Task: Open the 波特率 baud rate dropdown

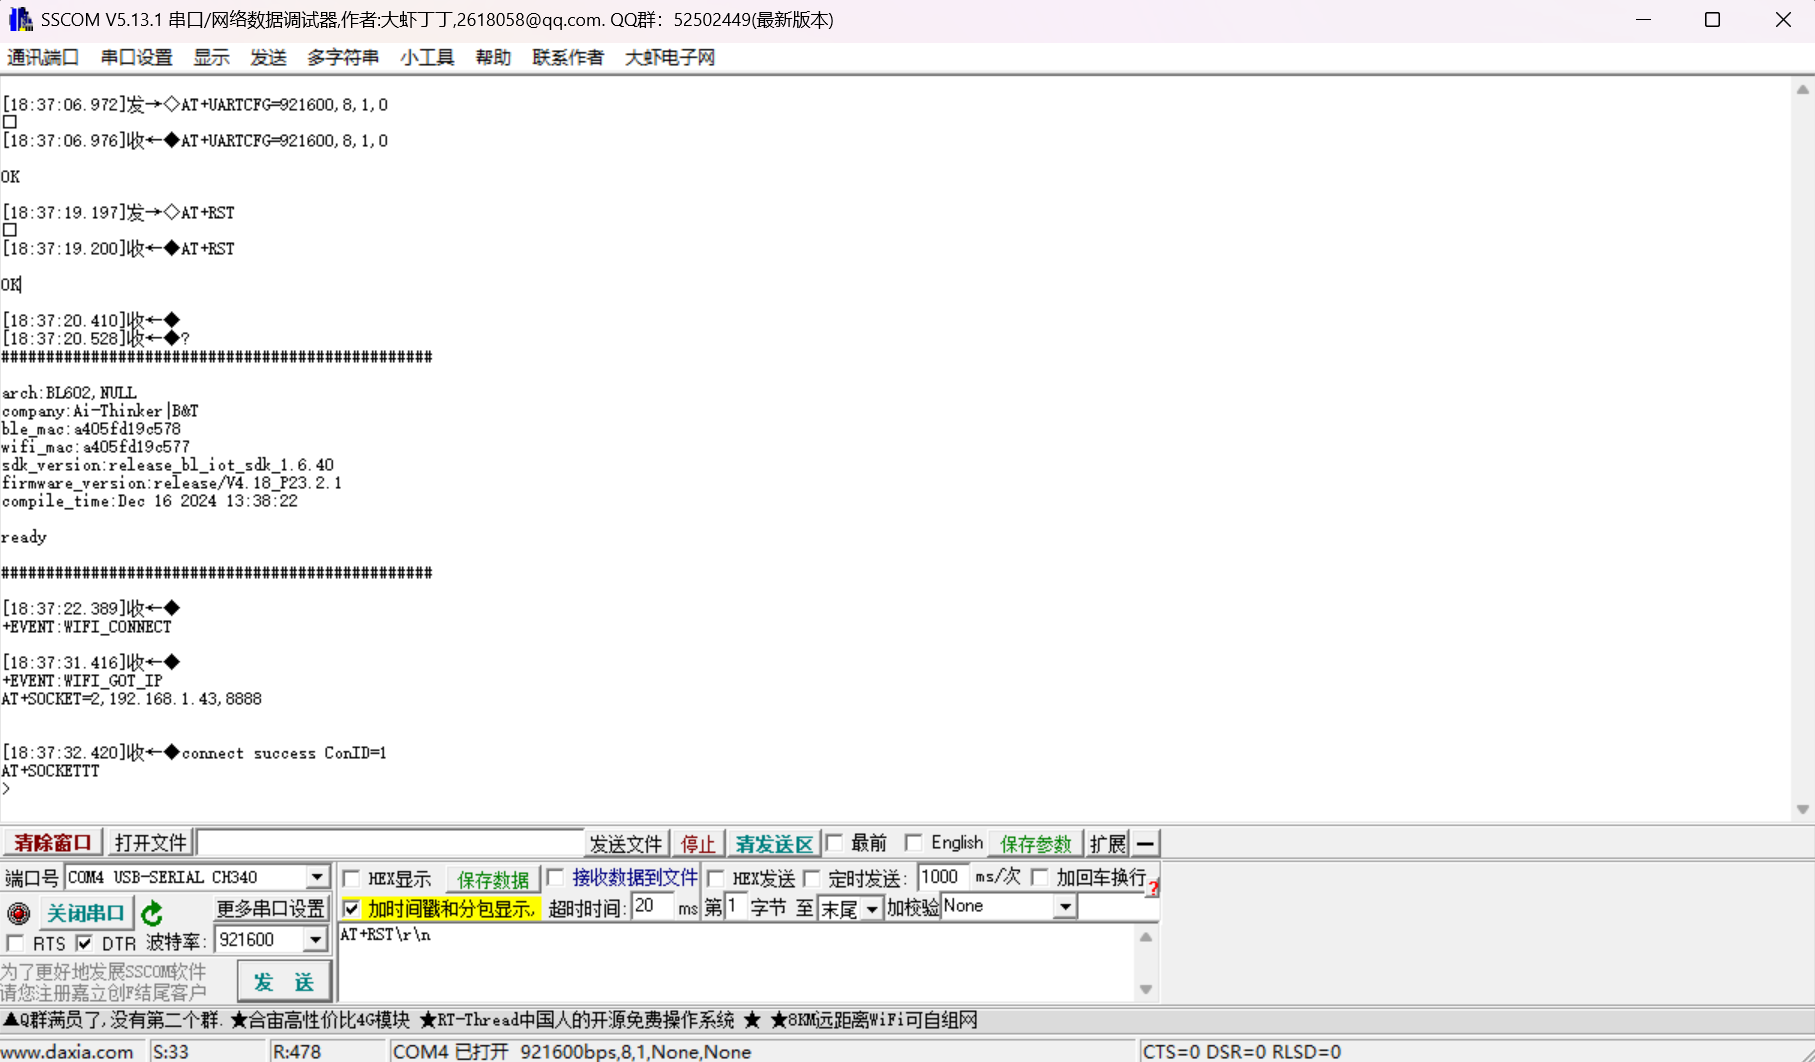Action: pyautogui.click(x=315, y=940)
